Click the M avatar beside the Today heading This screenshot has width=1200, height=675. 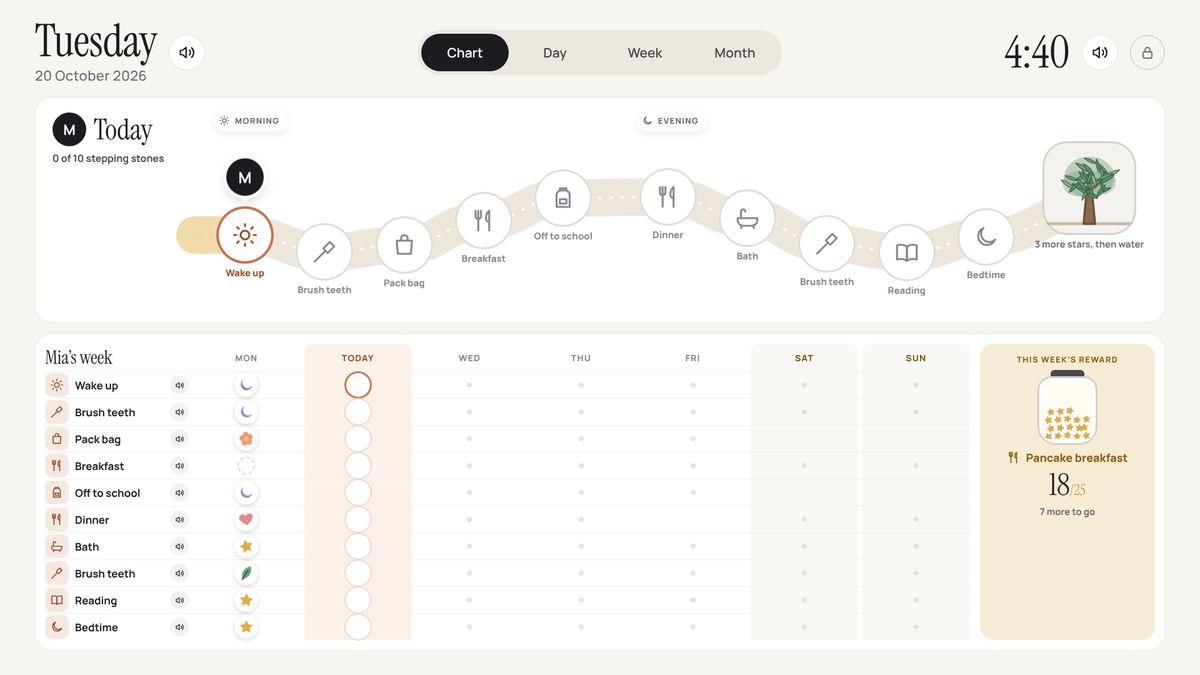point(69,130)
